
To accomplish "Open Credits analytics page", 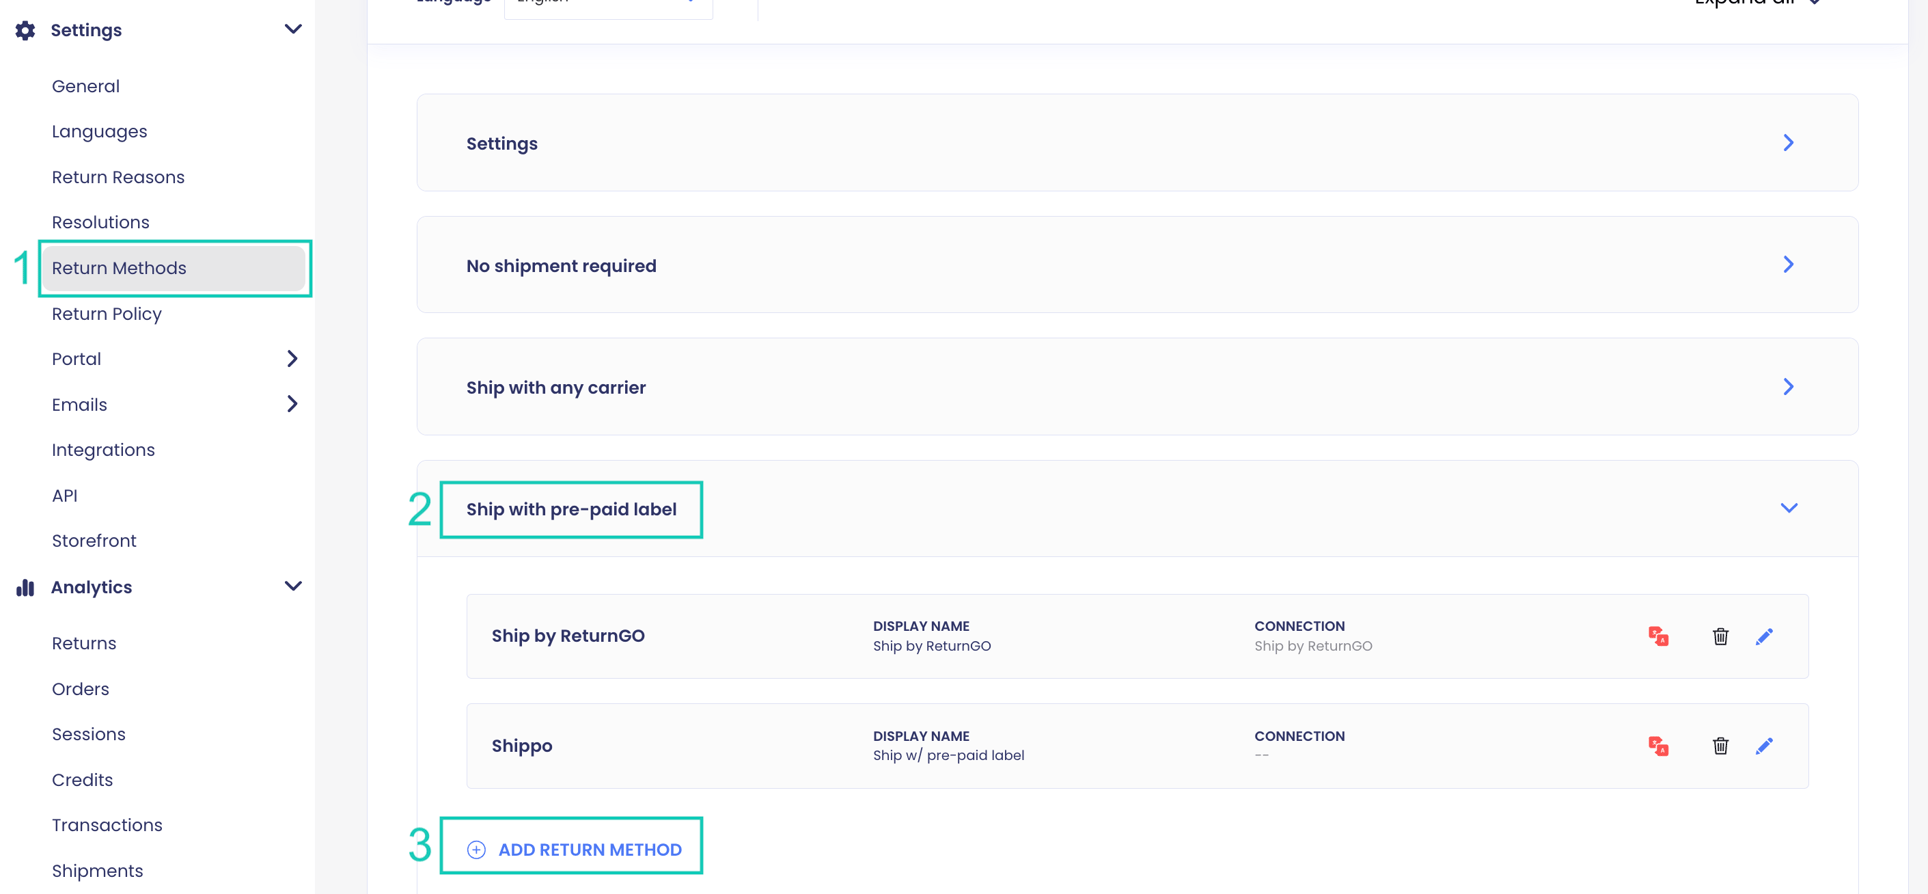I will pyautogui.click(x=82, y=780).
